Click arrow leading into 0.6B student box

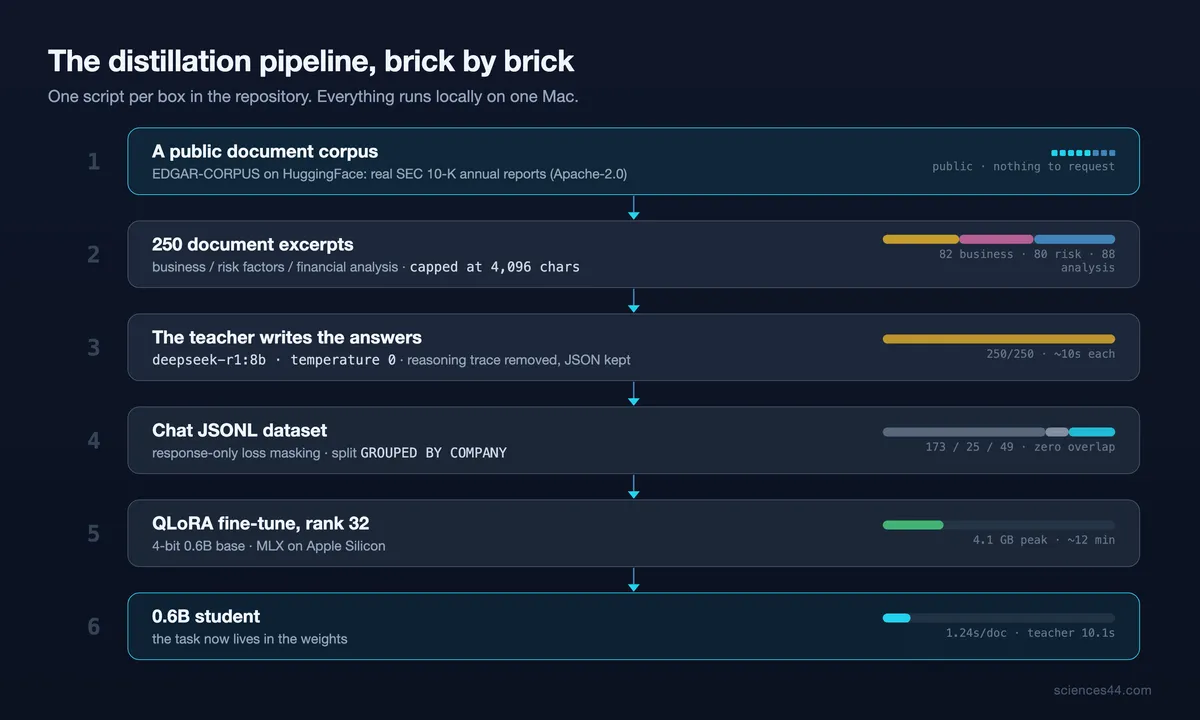click(634, 580)
